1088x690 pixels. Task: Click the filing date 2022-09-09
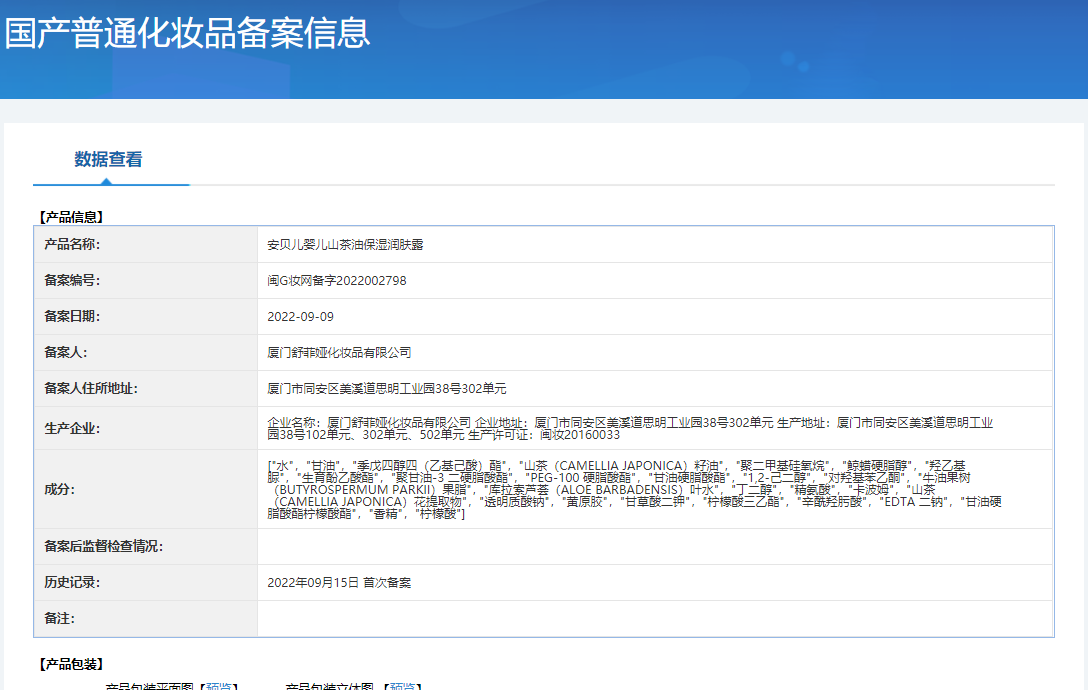pyautogui.click(x=300, y=317)
